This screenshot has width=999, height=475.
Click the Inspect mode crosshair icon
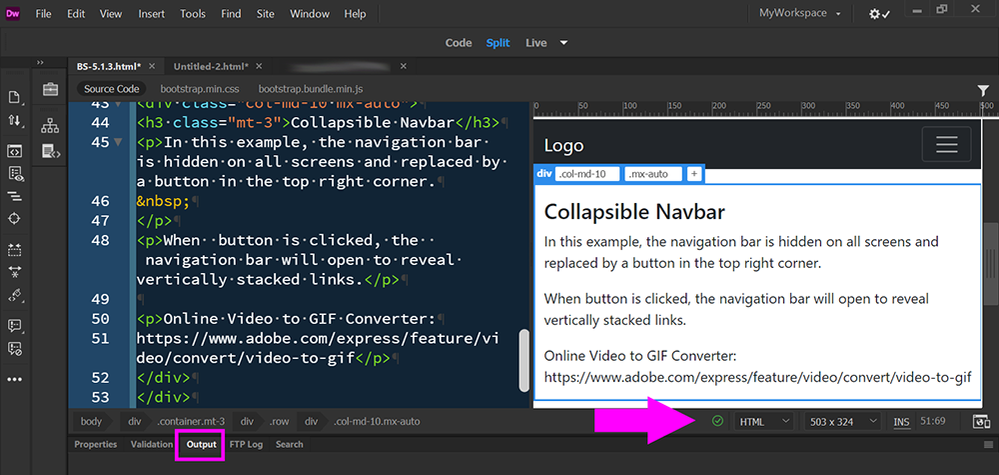click(15, 218)
